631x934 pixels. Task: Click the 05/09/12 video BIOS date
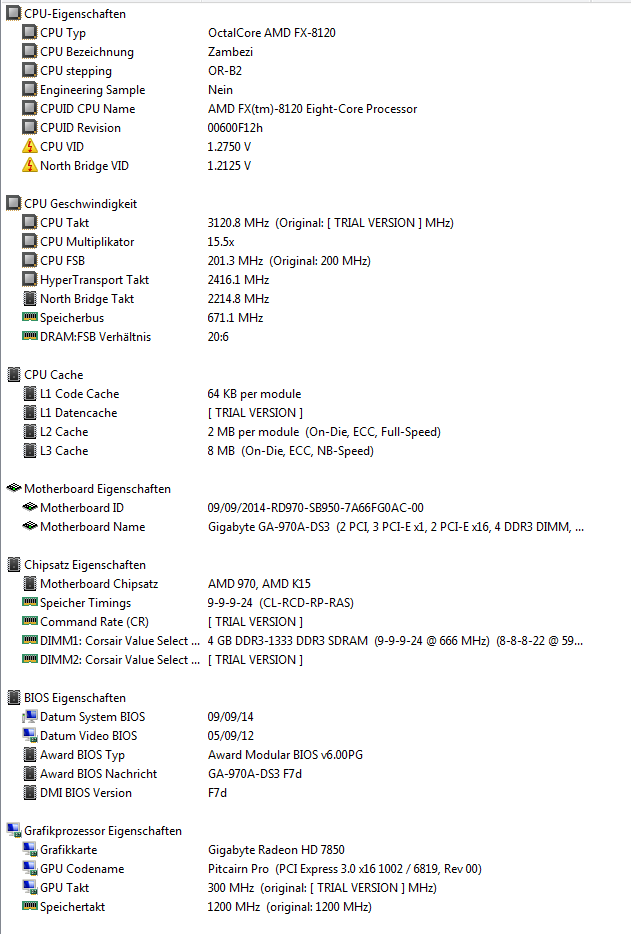coord(231,736)
